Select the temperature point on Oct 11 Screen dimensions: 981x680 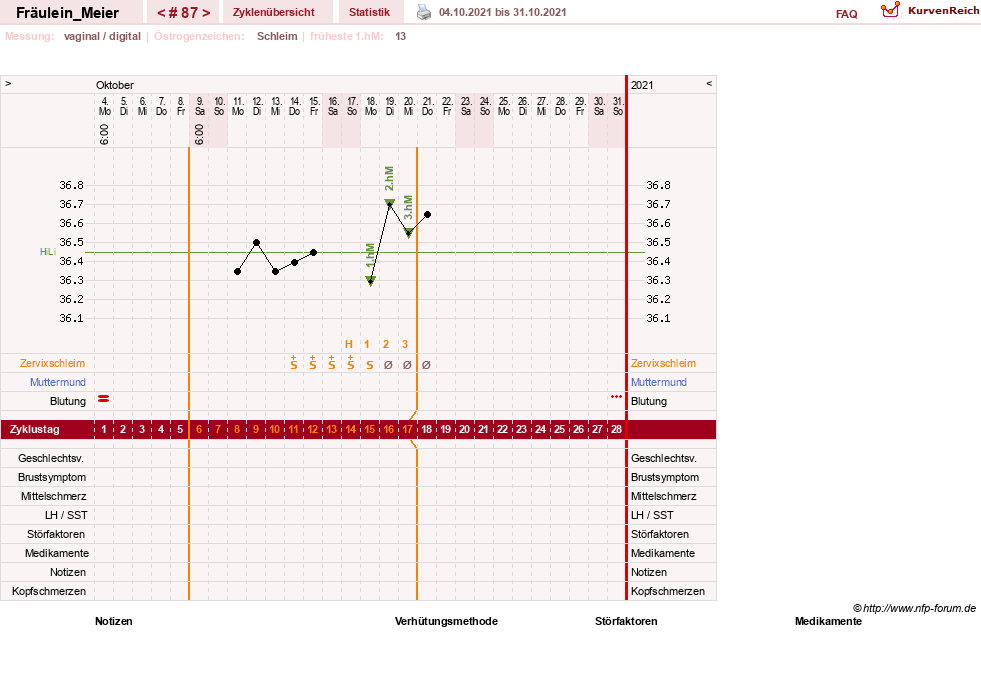pyautogui.click(x=237, y=271)
